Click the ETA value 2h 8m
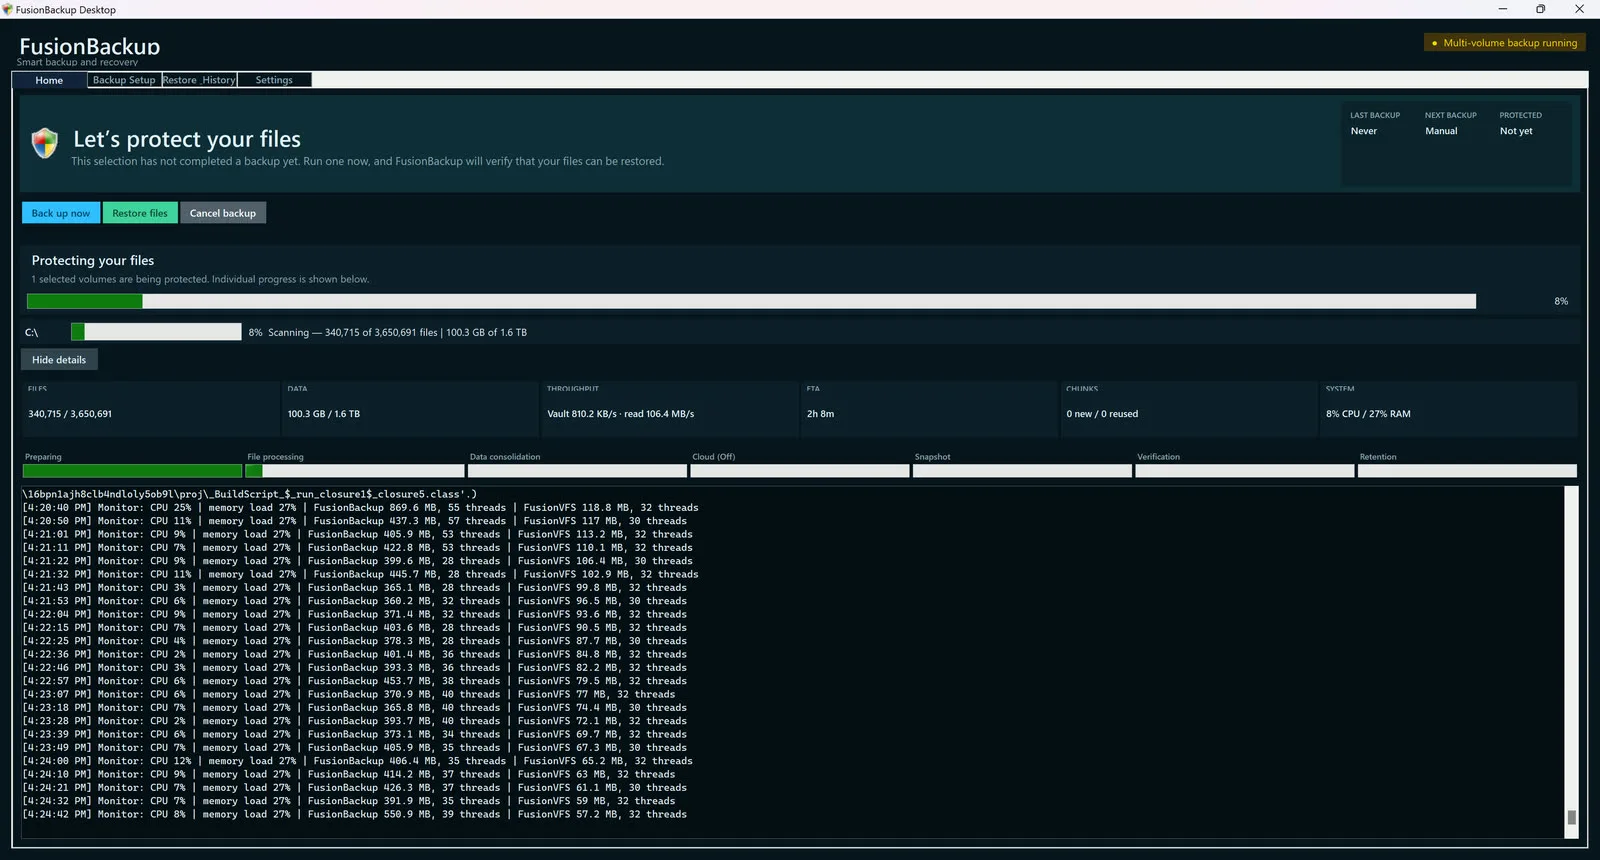This screenshot has width=1600, height=860. 820,414
